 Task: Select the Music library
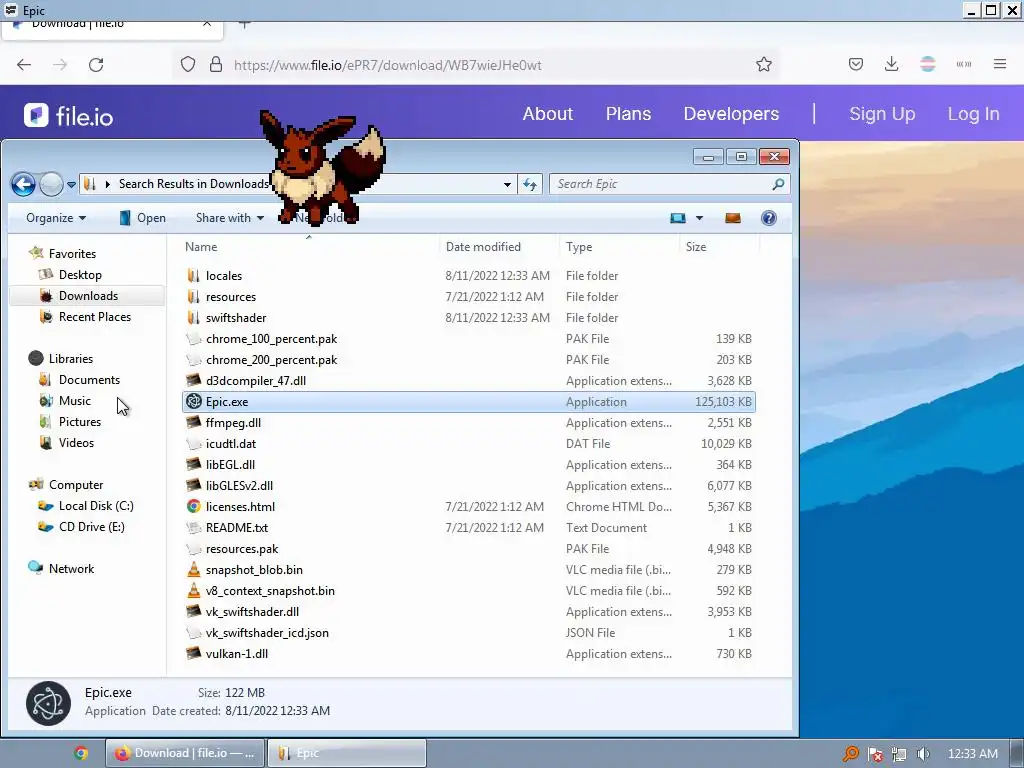coord(74,401)
